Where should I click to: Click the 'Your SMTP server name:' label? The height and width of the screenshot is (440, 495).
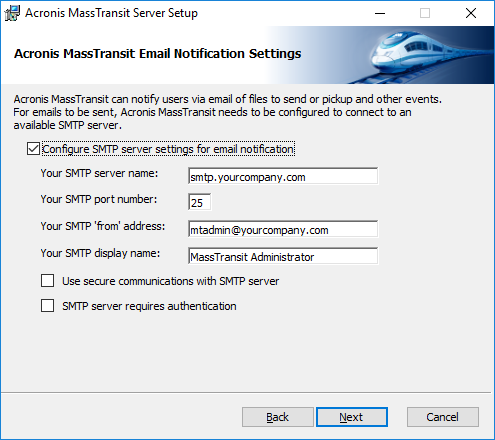coord(99,173)
